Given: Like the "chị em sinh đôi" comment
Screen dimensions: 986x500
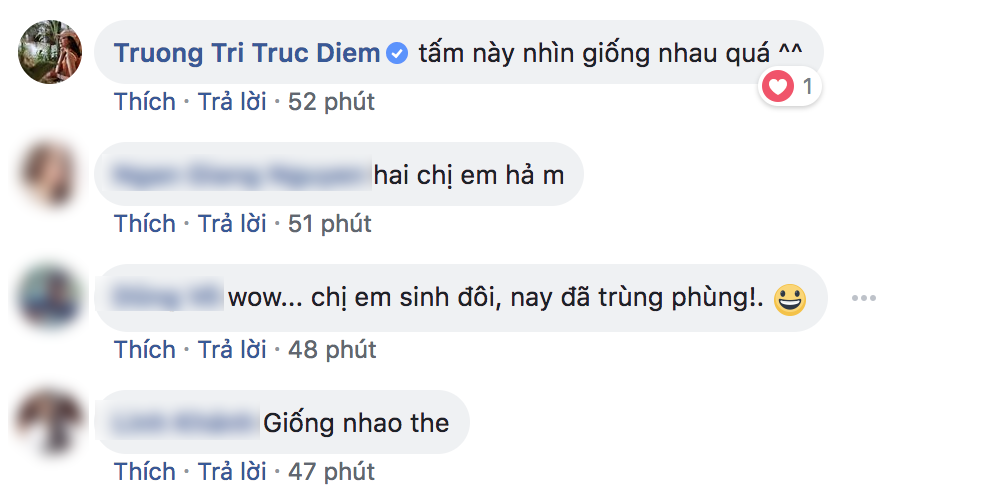Looking at the screenshot, I should [x=144, y=349].
